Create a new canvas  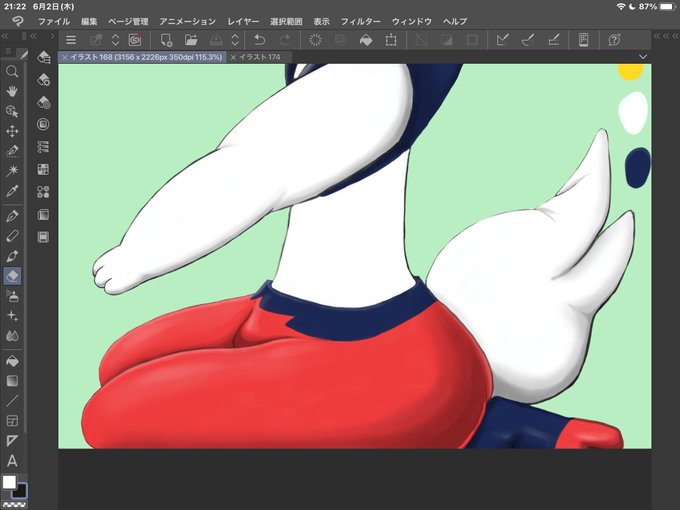166,40
